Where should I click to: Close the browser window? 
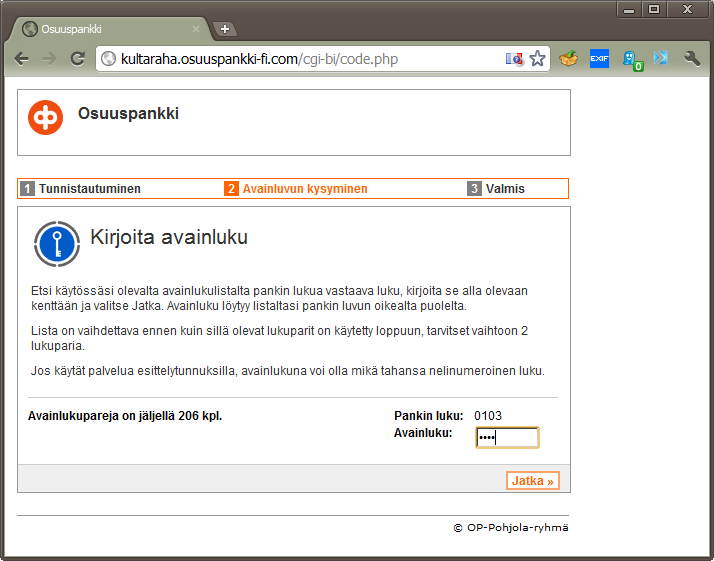688,10
